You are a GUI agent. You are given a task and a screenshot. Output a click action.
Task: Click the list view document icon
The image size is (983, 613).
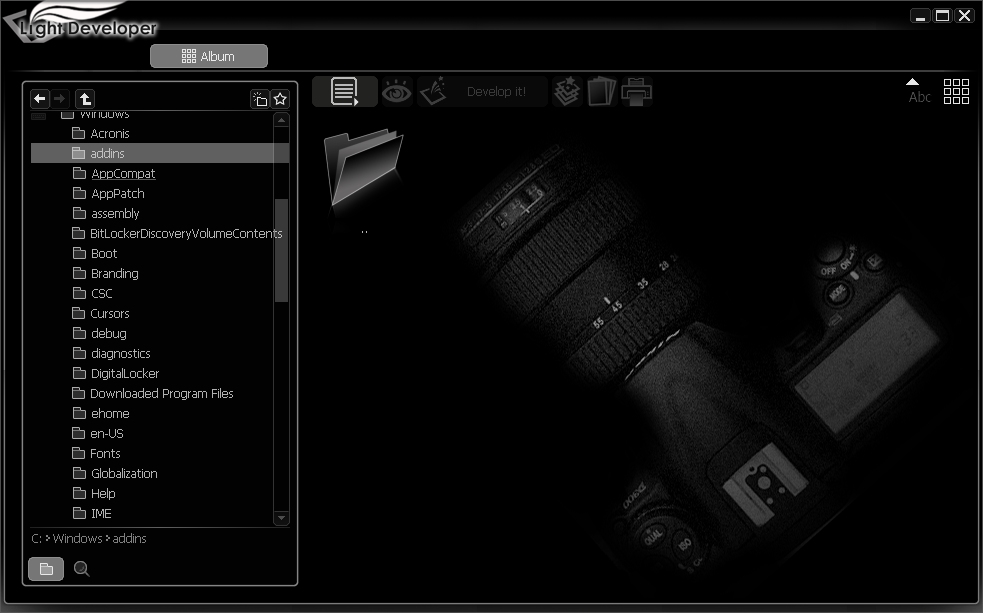345,92
